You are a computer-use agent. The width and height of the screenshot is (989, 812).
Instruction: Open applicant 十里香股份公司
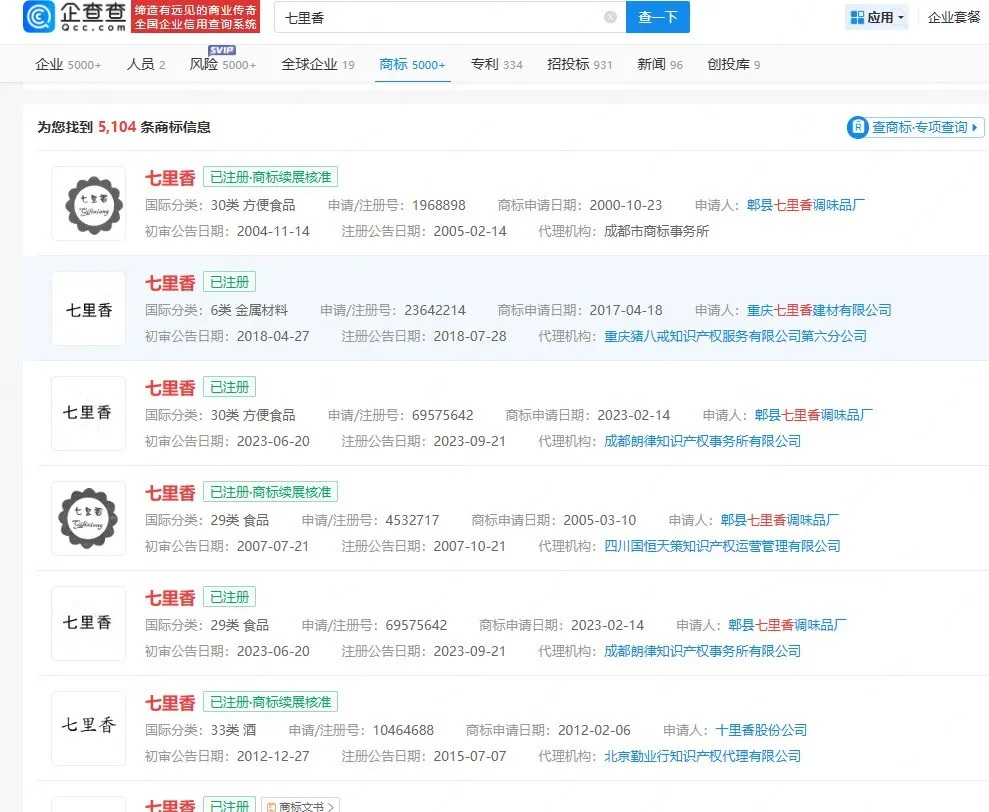point(761,730)
